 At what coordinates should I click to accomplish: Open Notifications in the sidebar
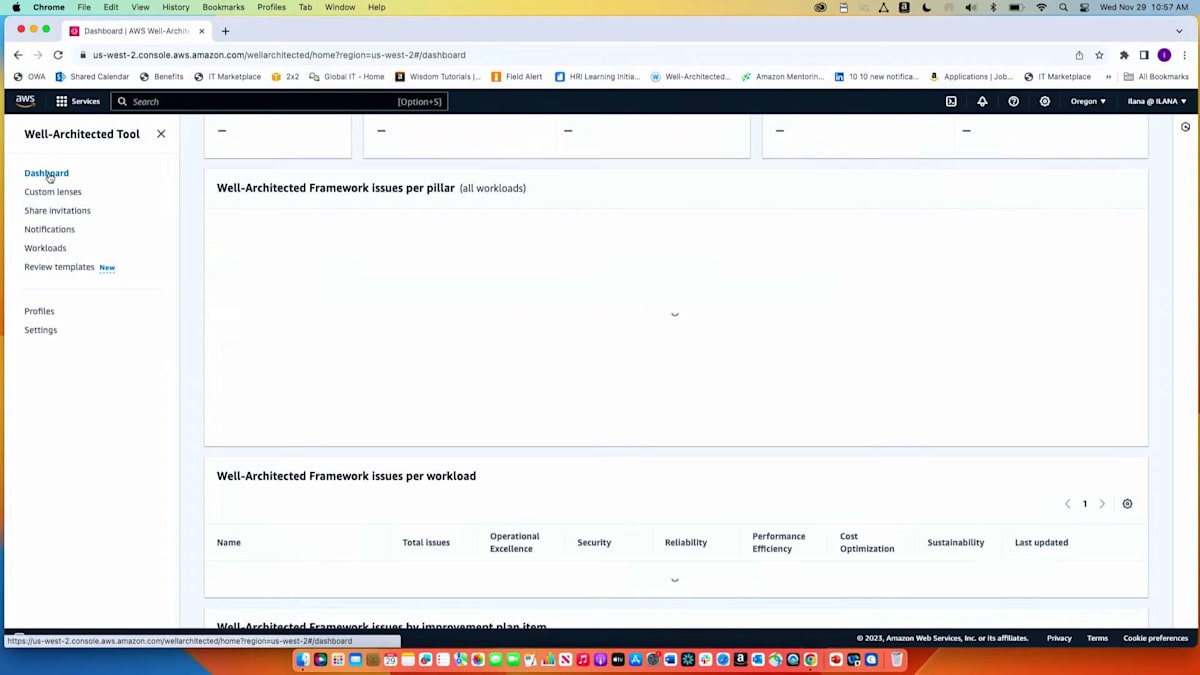point(49,230)
